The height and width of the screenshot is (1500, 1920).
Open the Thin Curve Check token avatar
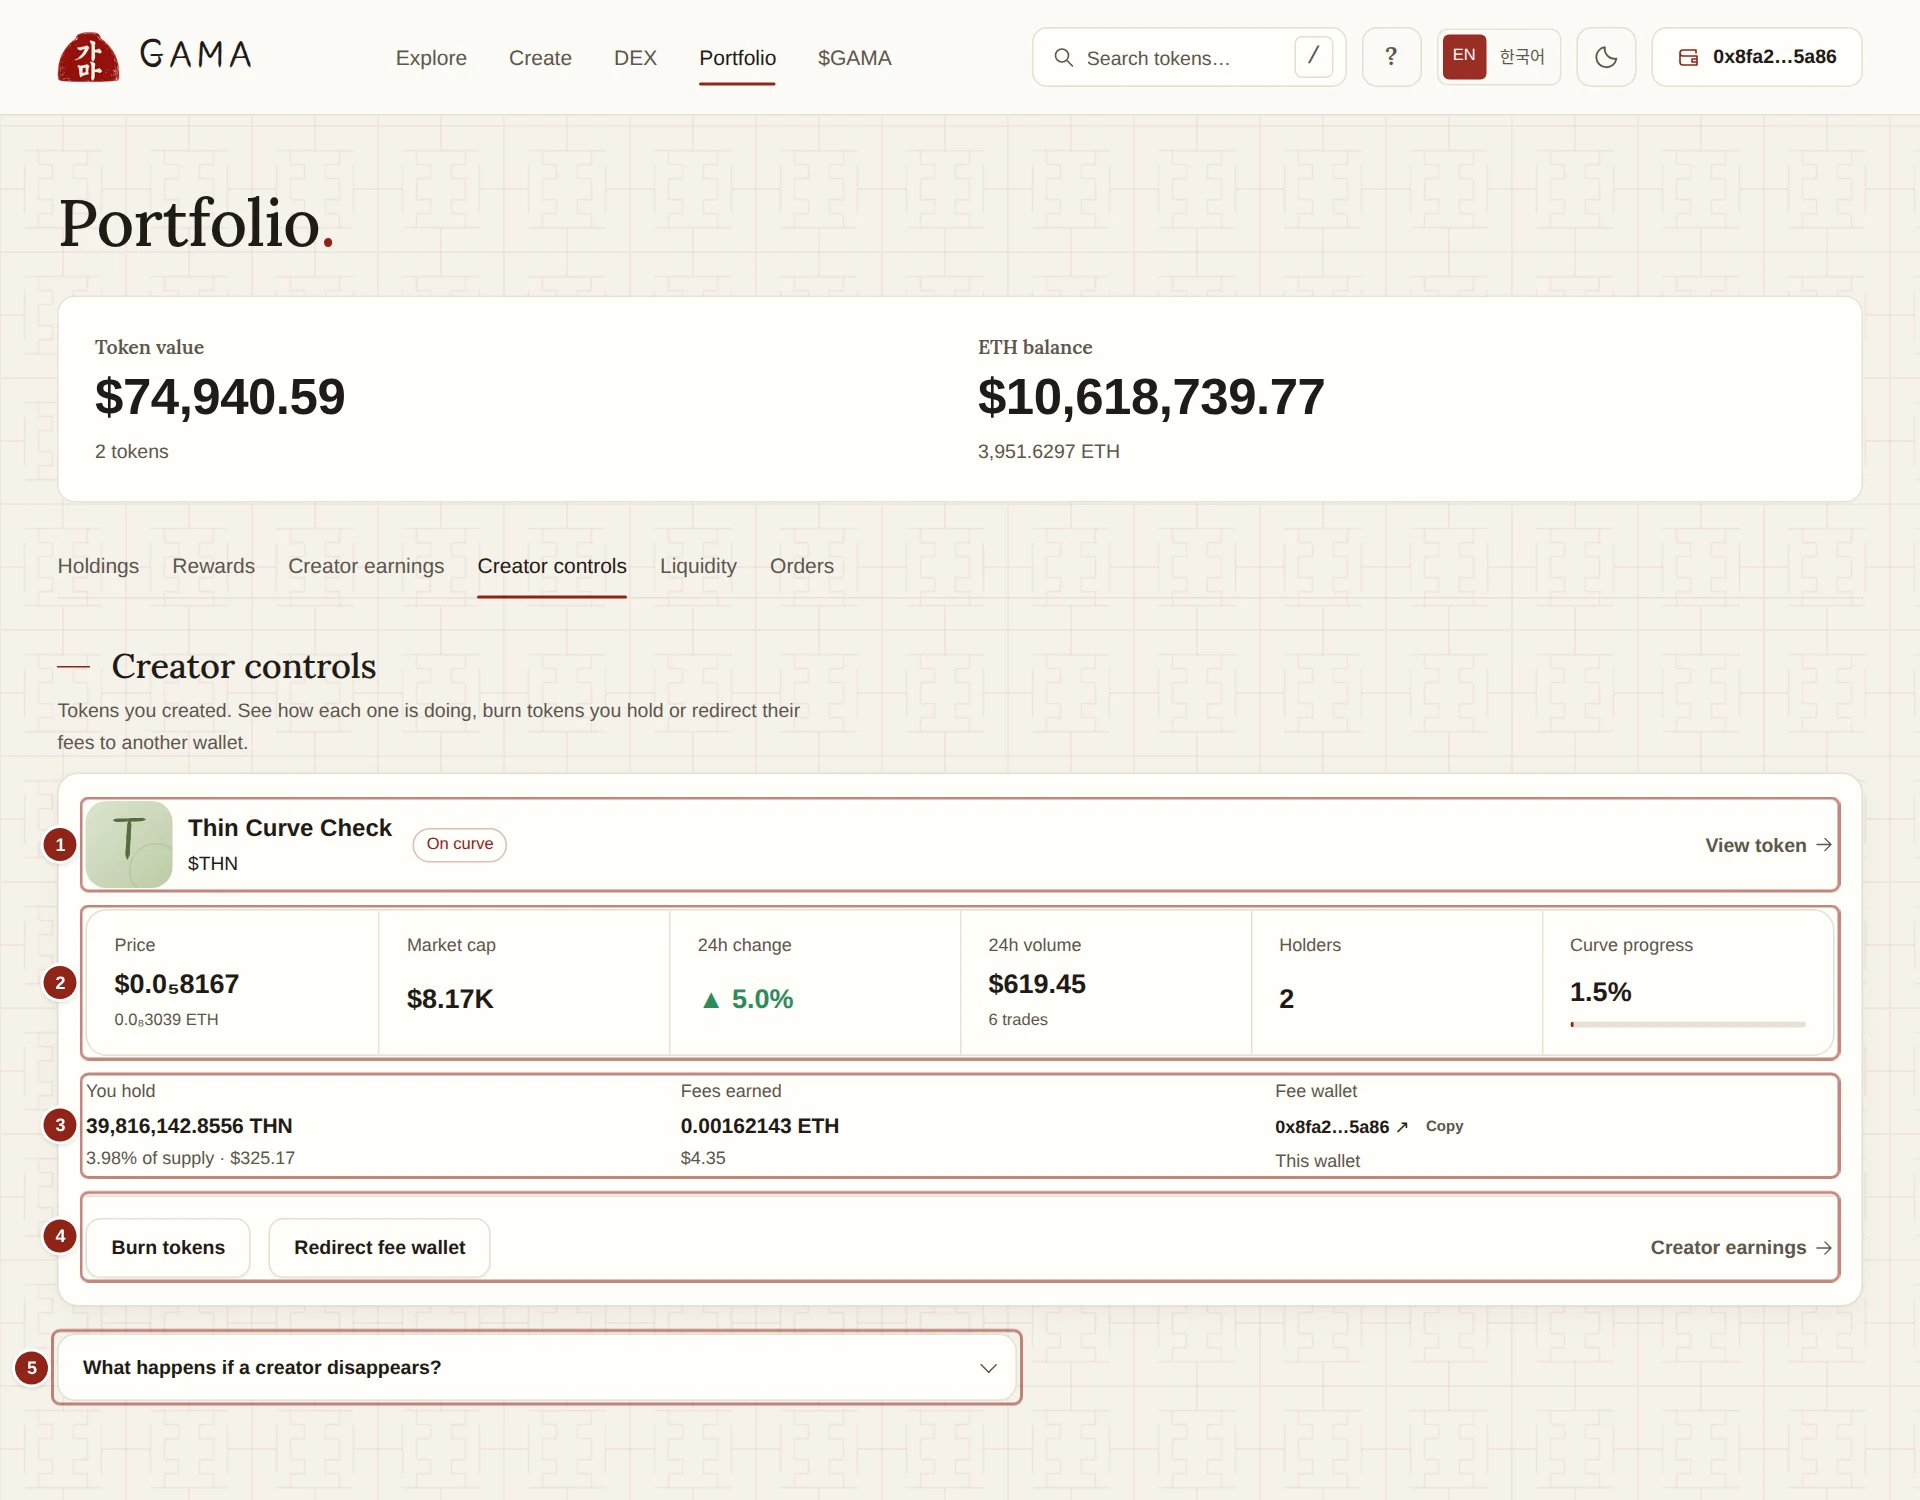(129, 845)
